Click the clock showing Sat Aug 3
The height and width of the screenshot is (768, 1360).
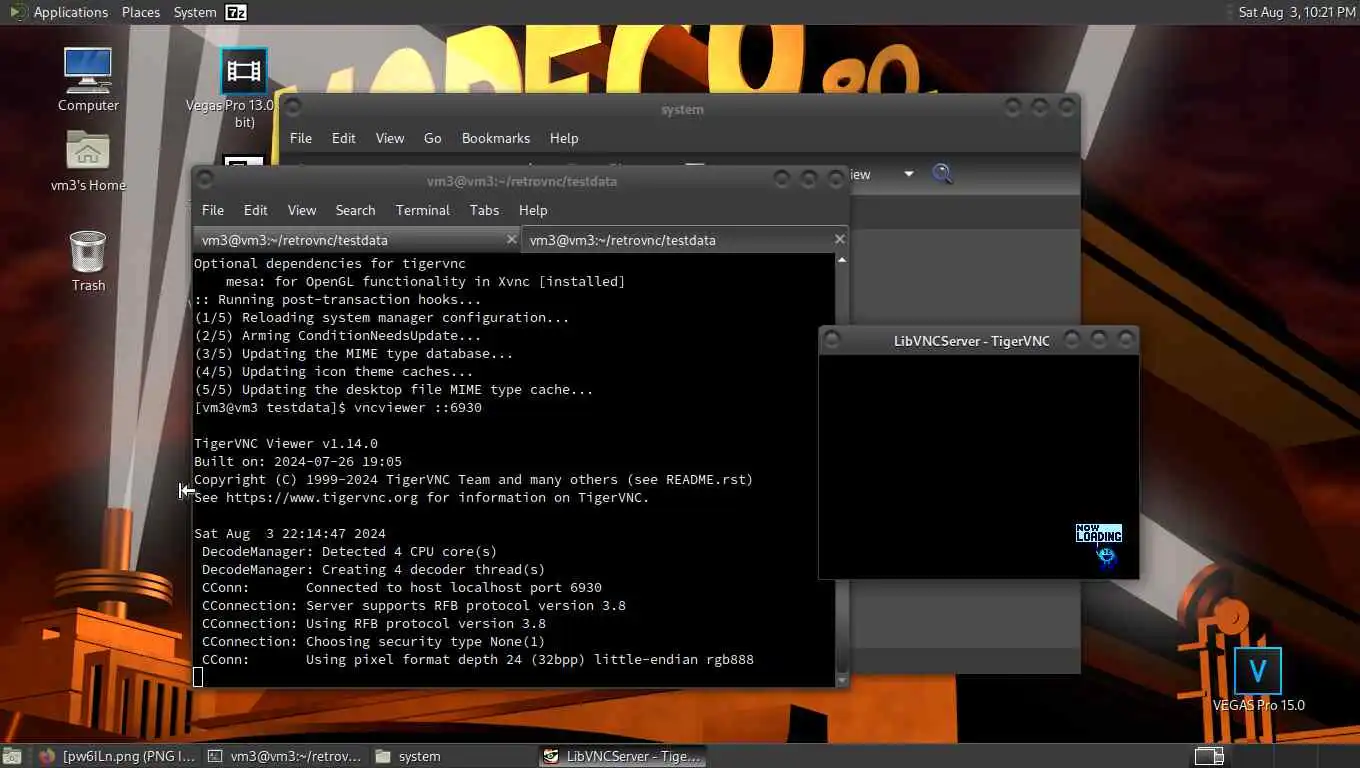1296,12
